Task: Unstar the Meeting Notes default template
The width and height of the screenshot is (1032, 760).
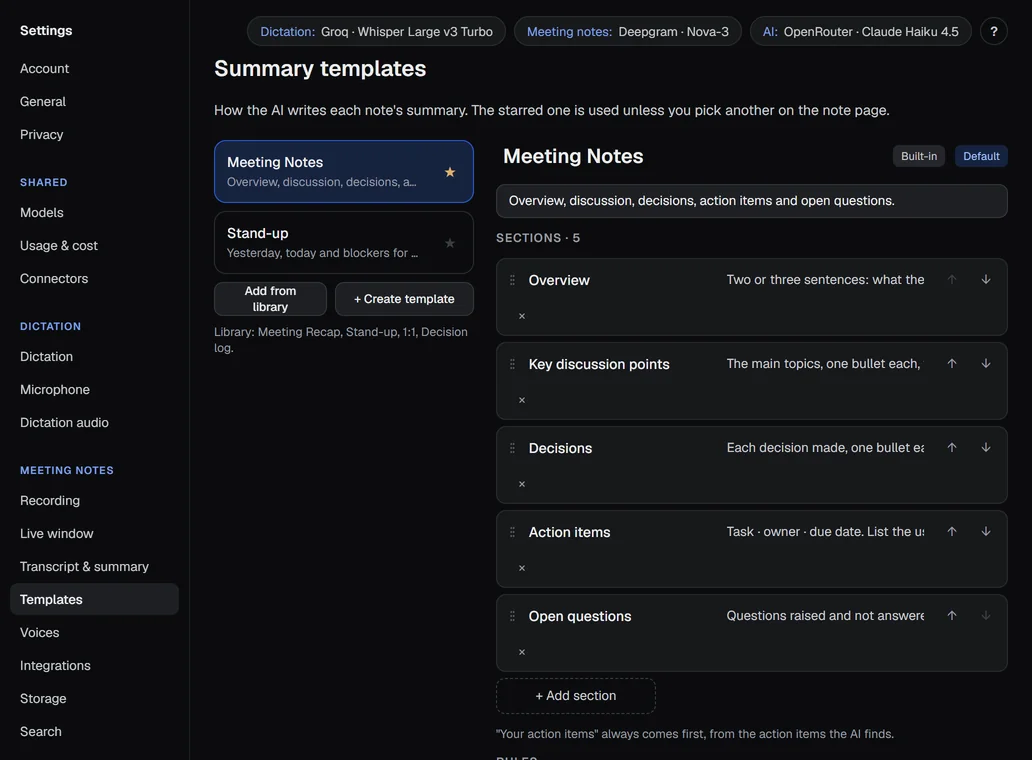Action: 450,172
